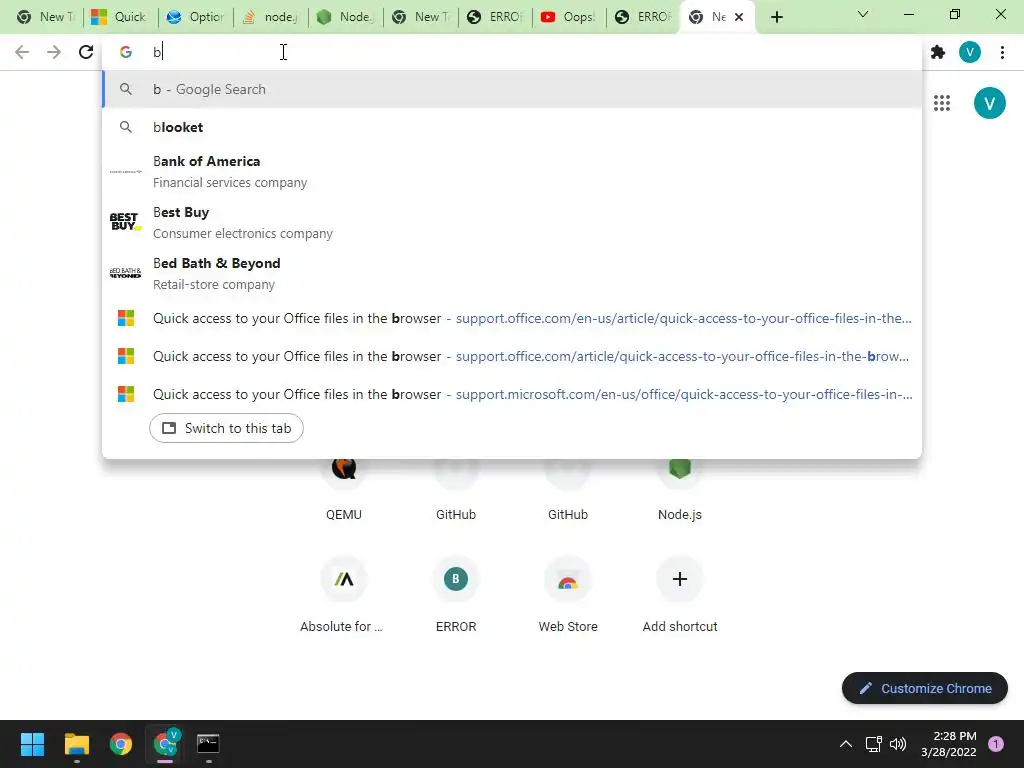
Task: Open the GitHub shortcut next to Node.js
Action: click(x=568, y=488)
